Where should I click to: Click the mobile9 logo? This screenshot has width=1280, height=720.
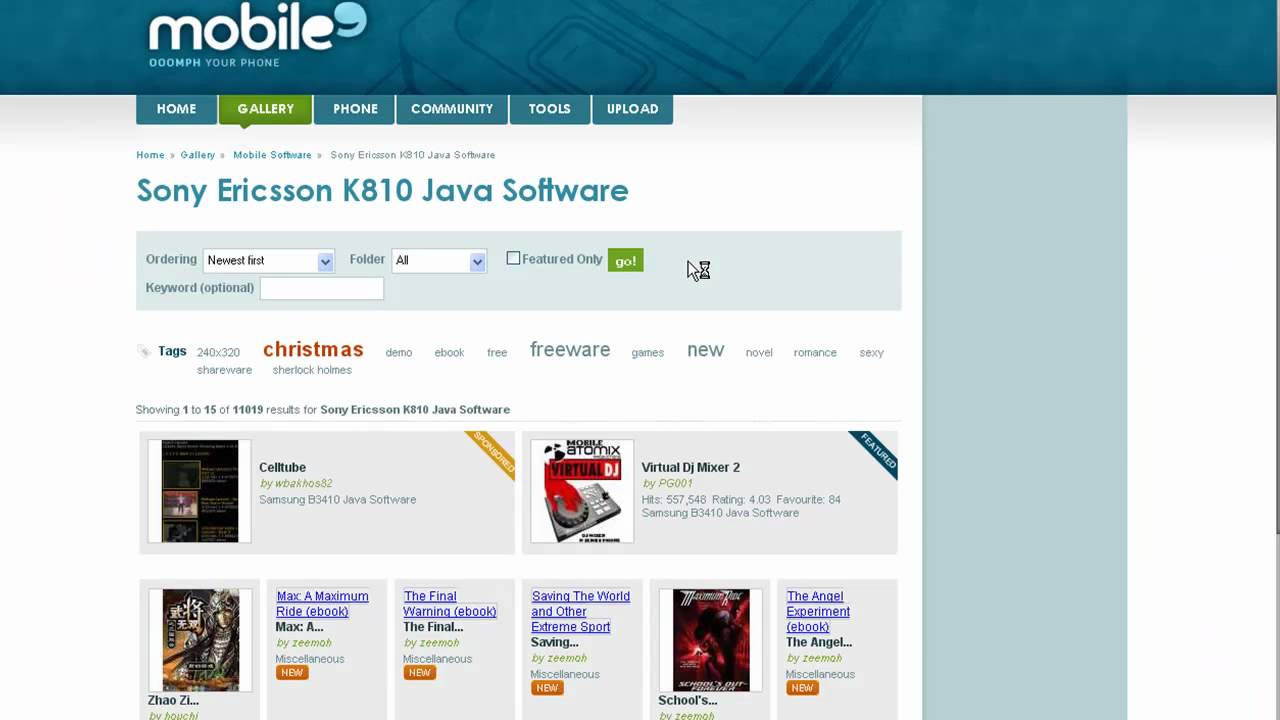coord(257,37)
